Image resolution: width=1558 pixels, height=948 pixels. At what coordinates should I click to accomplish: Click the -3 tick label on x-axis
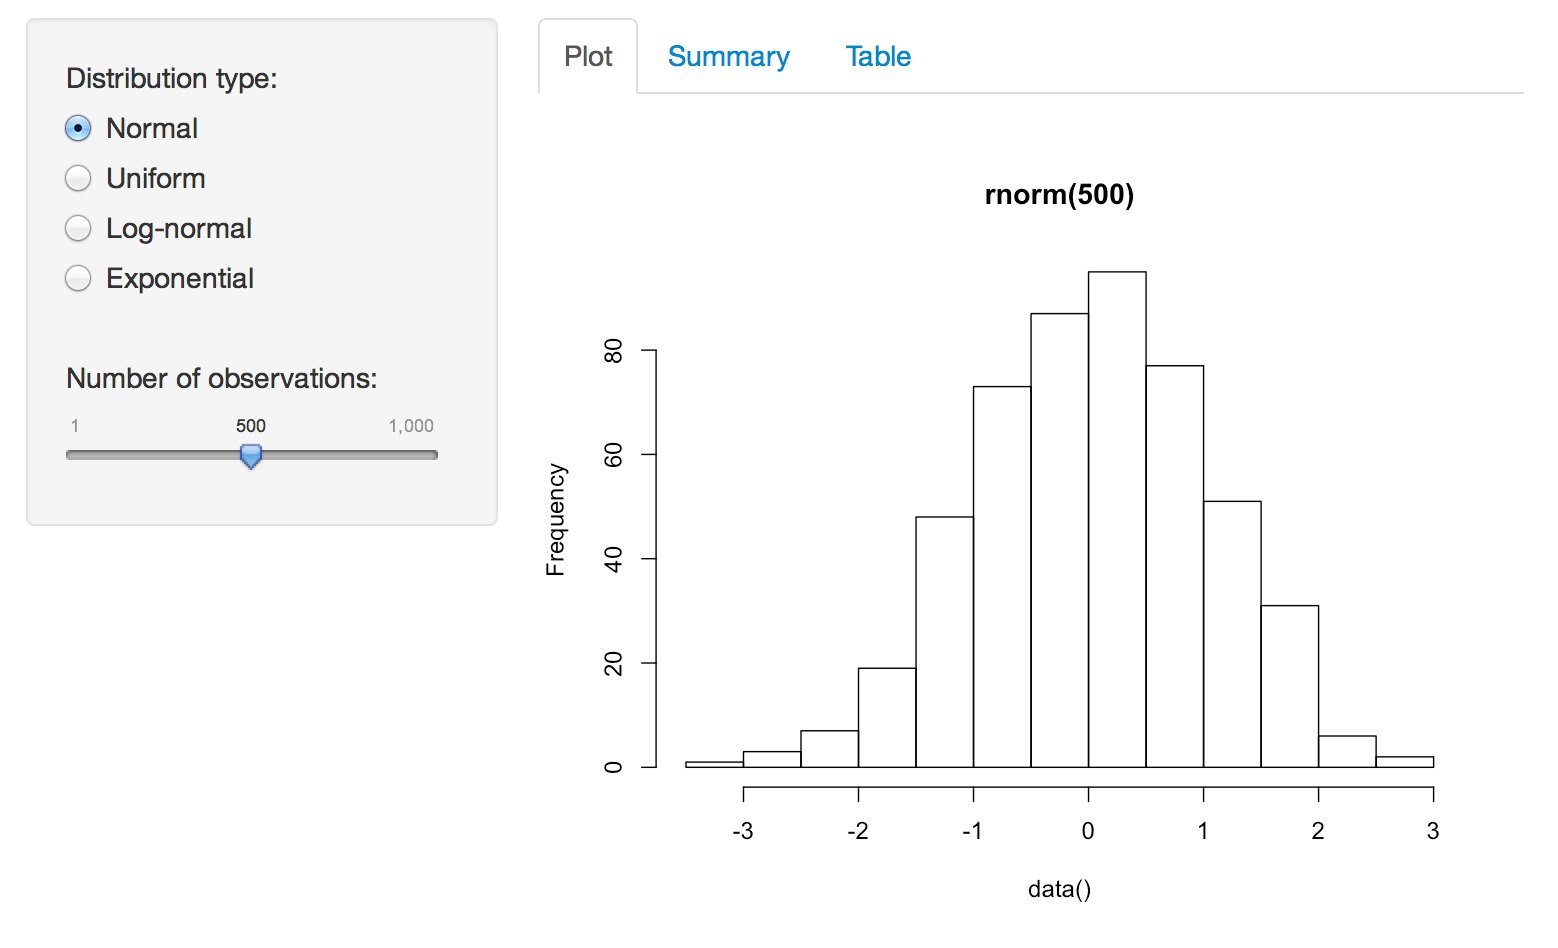point(743,831)
